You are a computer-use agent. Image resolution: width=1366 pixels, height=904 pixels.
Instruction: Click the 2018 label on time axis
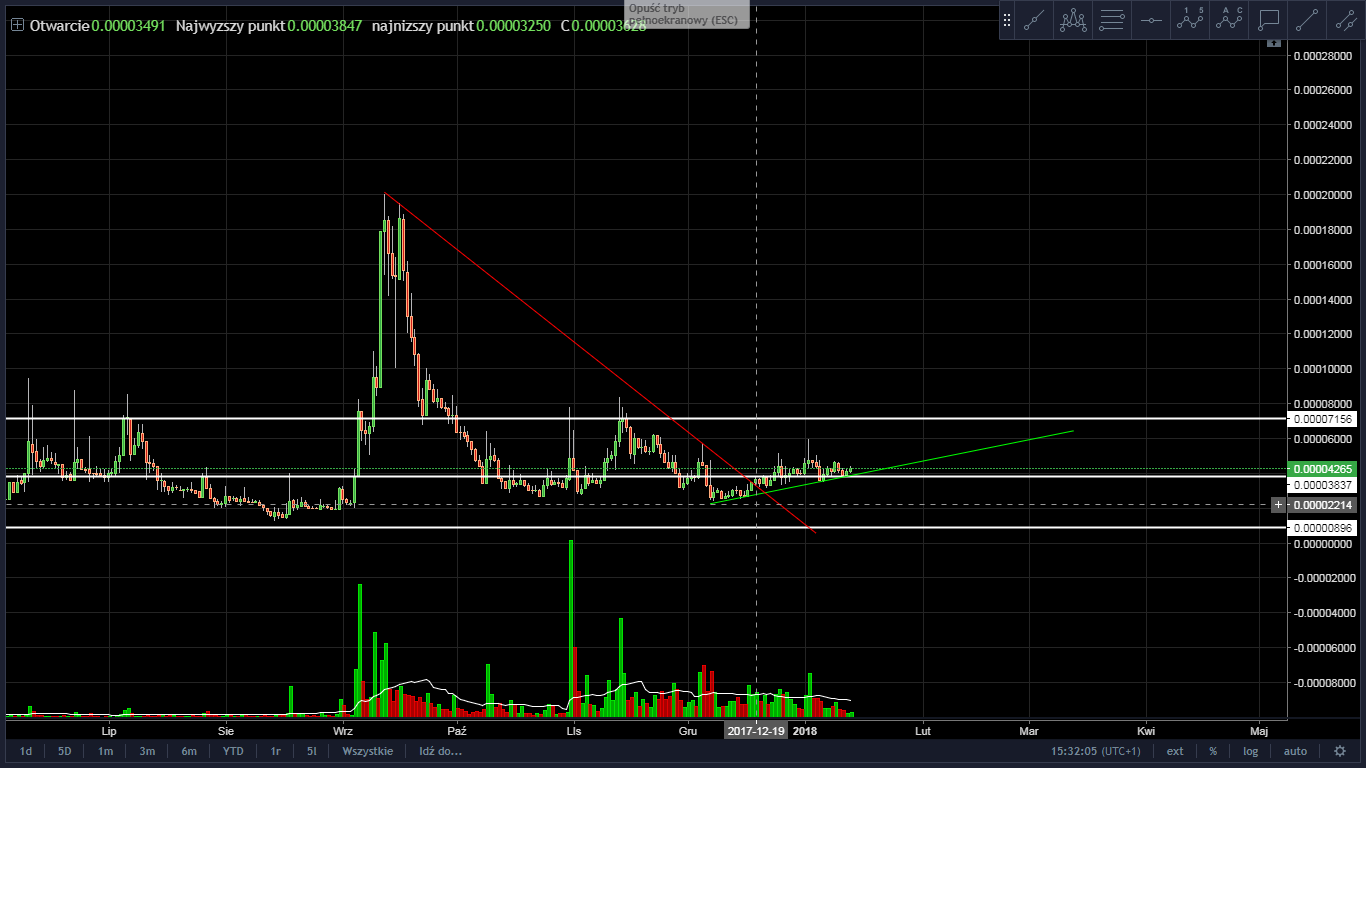tap(804, 731)
